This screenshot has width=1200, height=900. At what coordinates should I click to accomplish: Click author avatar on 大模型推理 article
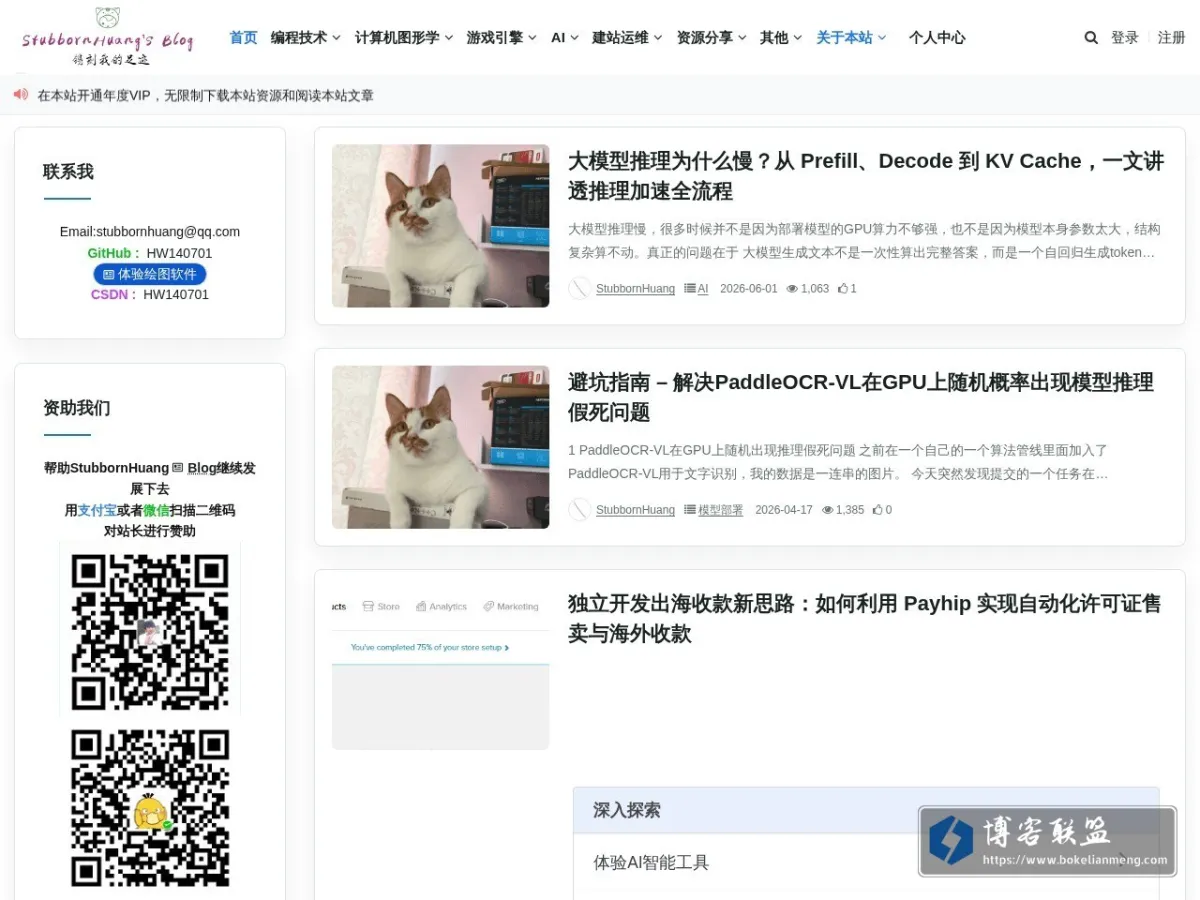click(x=580, y=289)
